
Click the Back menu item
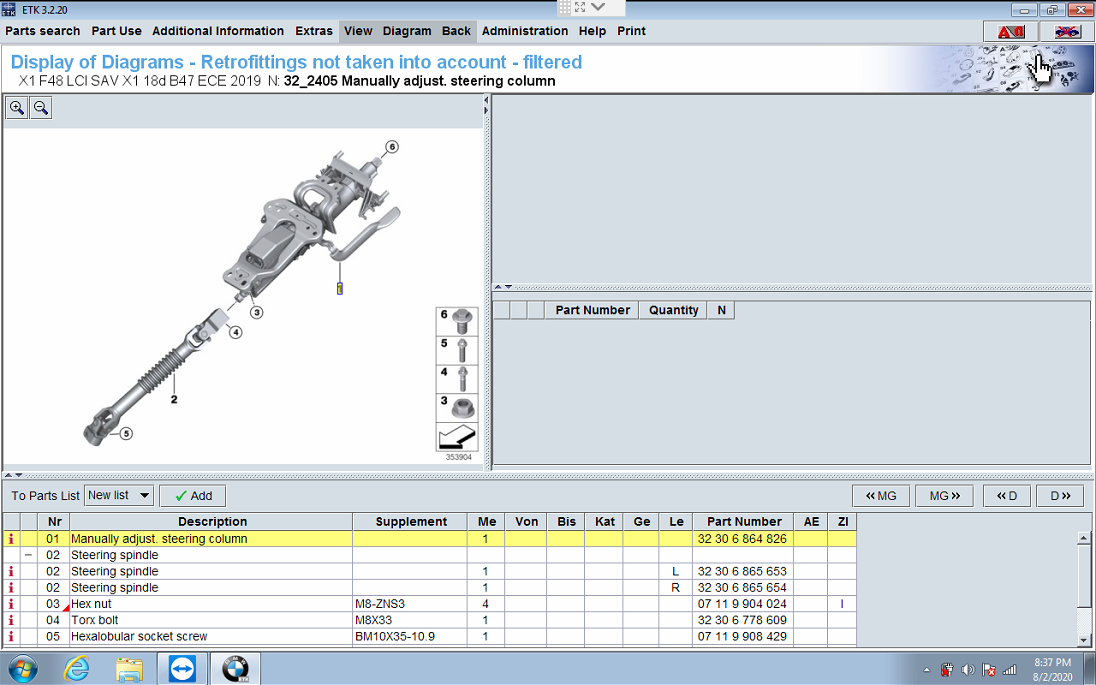coord(456,31)
